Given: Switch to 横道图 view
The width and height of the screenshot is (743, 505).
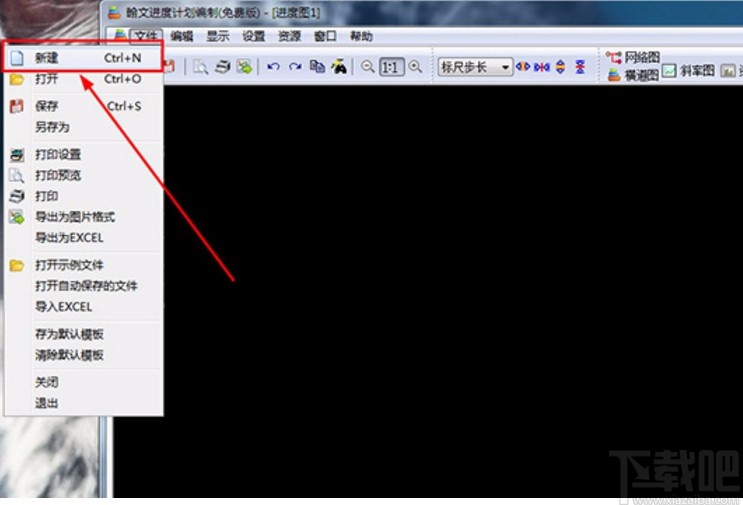Looking at the screenshot, I should coord(634,75).
